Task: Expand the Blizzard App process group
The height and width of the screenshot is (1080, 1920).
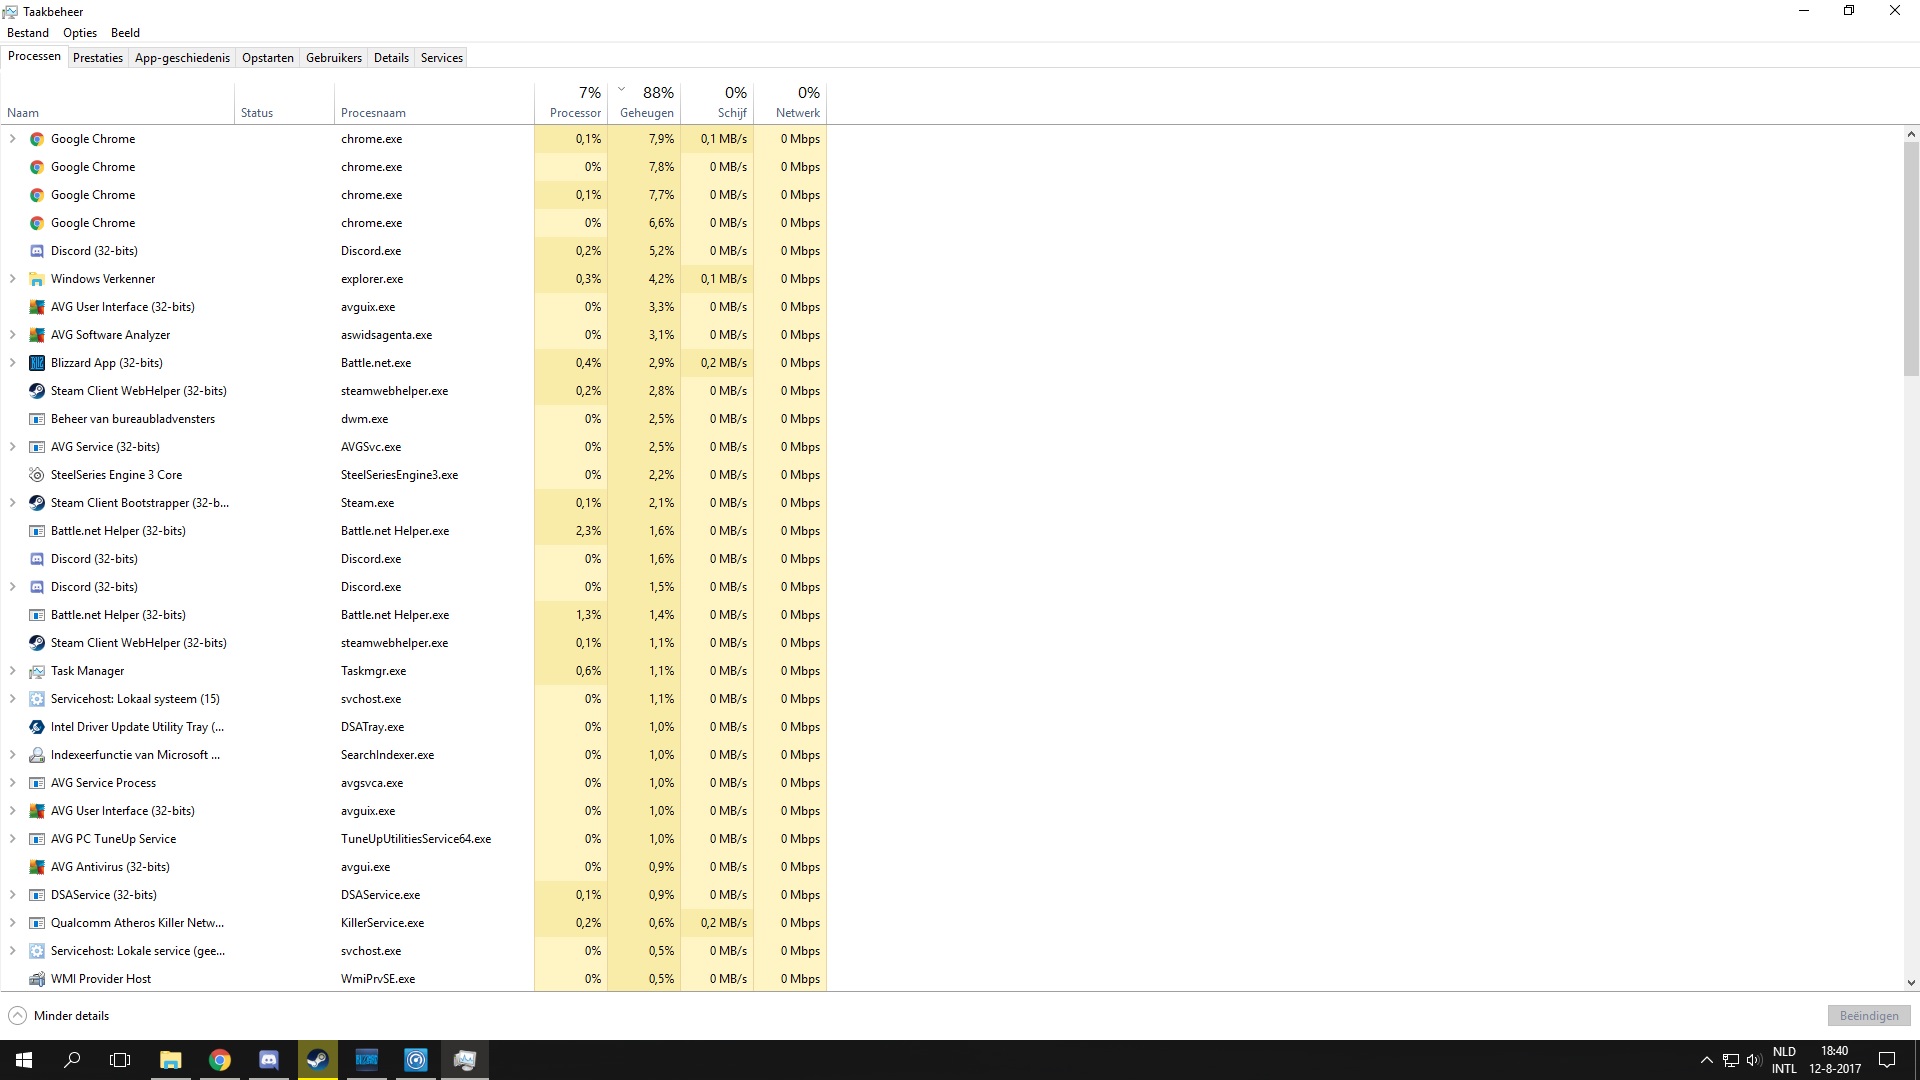Action: [12, 363]
